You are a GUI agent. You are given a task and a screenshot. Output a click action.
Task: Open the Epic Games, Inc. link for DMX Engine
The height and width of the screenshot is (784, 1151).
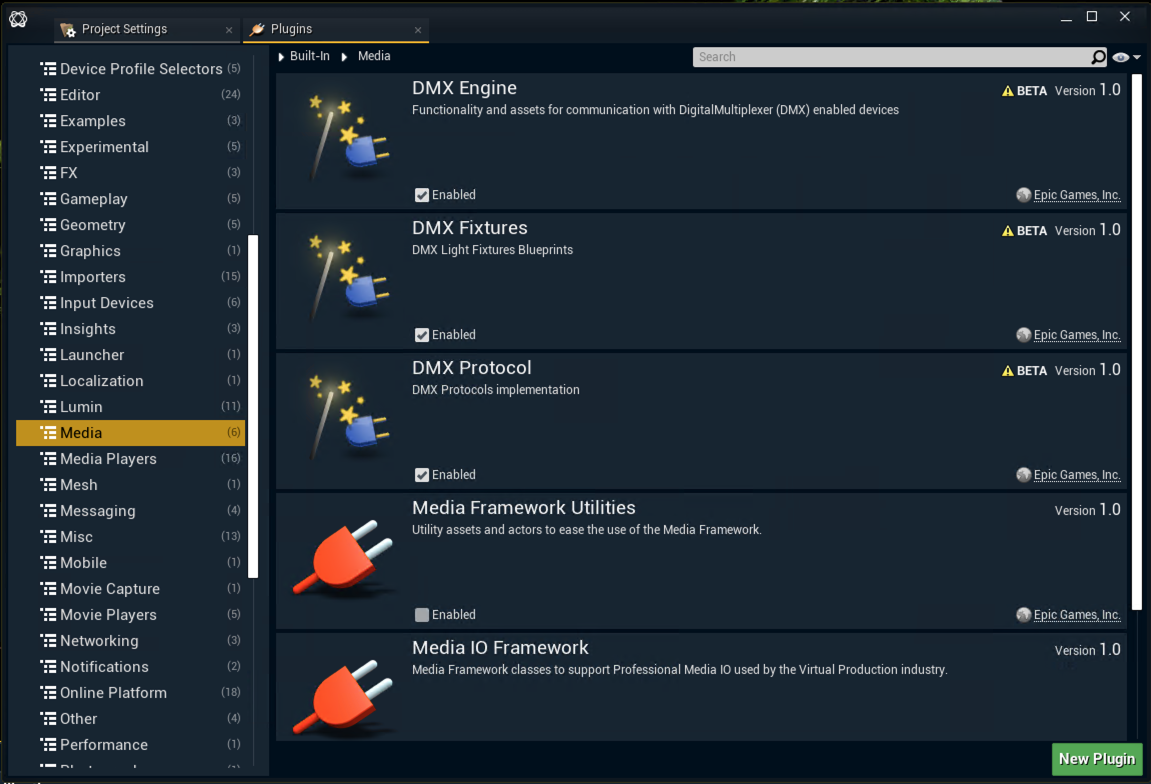tap(1075, 194)
